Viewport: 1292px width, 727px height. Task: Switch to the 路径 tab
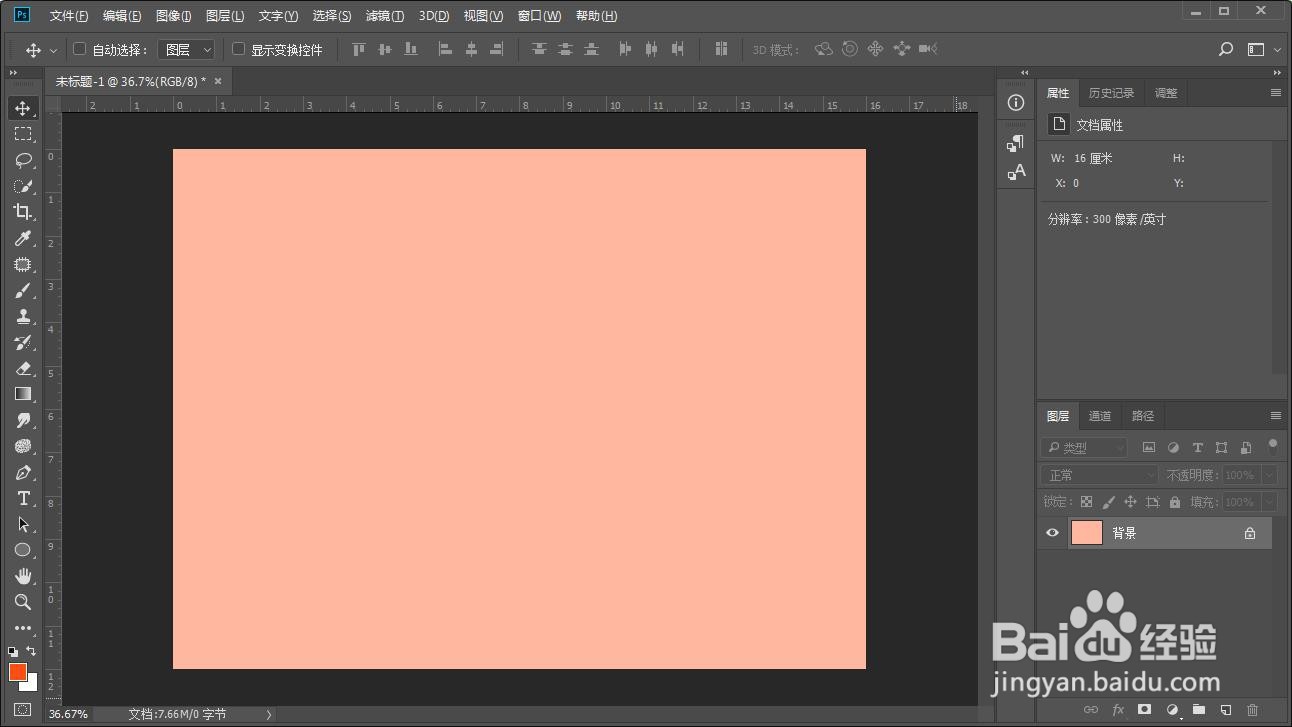pos(1143,416)
